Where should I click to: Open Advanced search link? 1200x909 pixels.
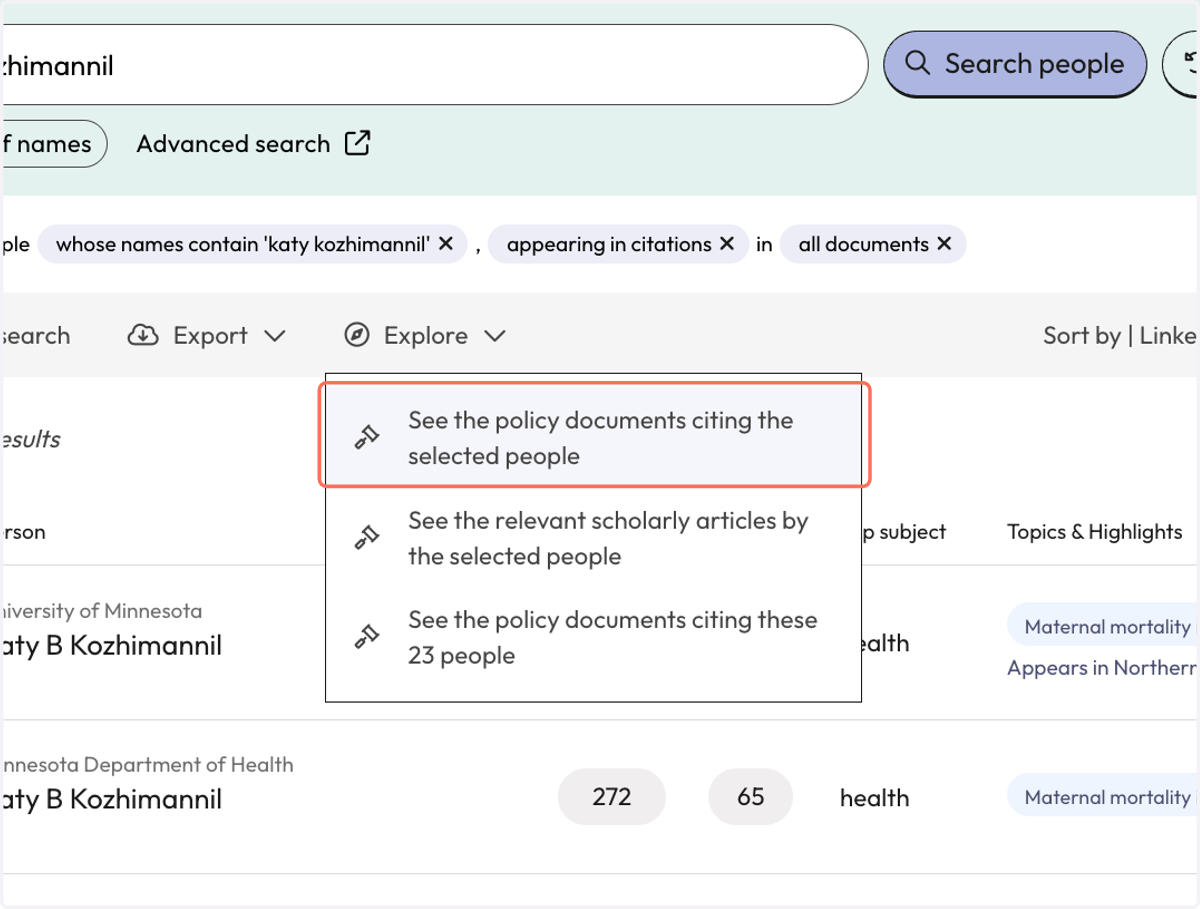click(x=253, y=144)
